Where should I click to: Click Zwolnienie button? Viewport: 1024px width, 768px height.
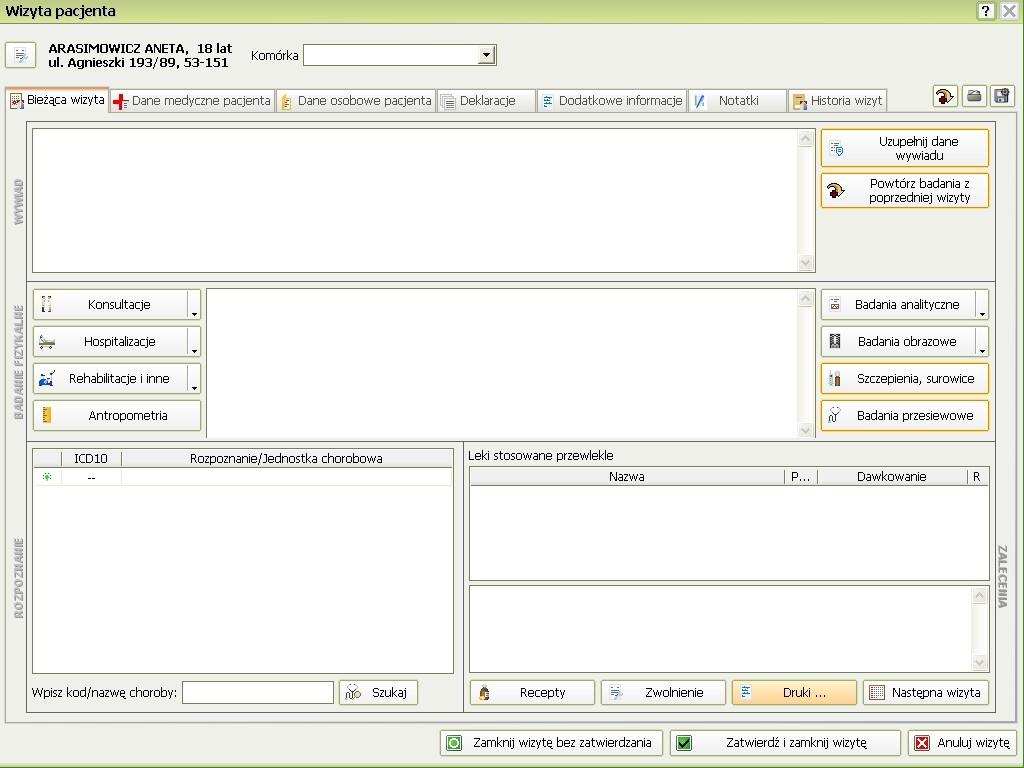click(x=664, y=692)
